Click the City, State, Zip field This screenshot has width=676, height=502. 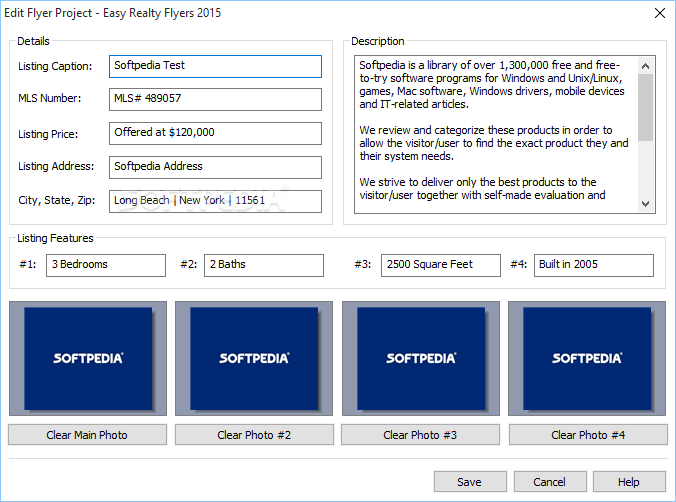[x=215, y=201]
